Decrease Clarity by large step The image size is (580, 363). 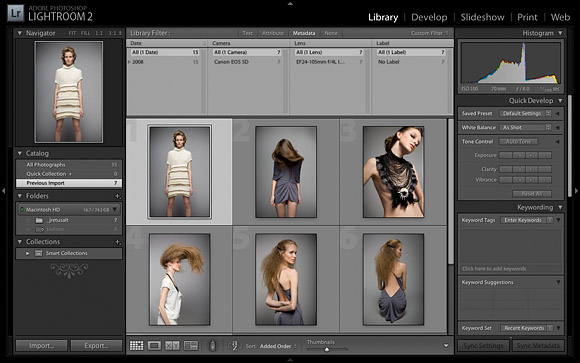click(x=506, y=169)
